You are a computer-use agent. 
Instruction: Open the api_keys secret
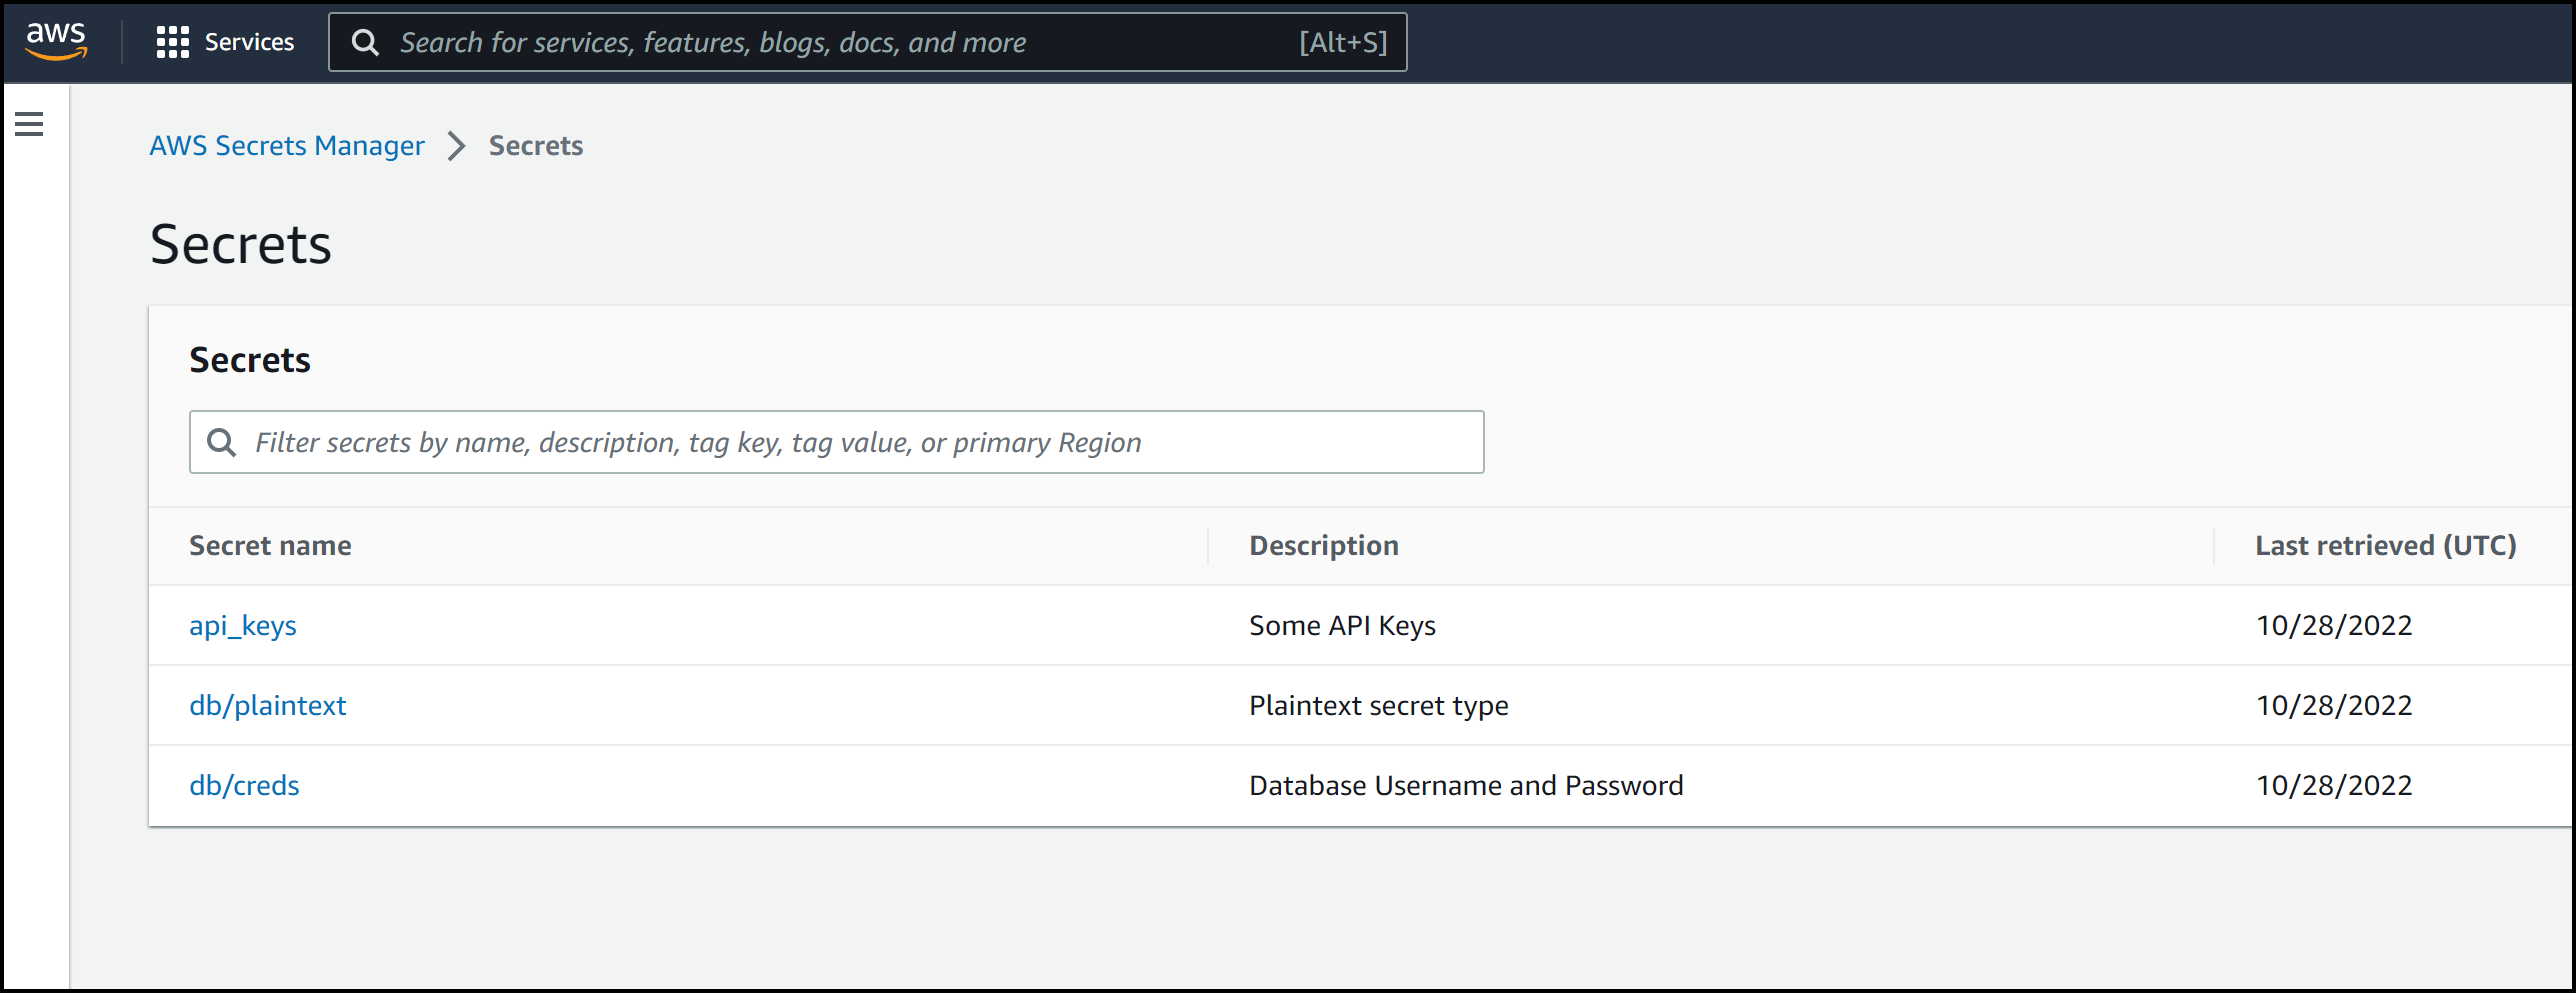click(x=242, y=625)
